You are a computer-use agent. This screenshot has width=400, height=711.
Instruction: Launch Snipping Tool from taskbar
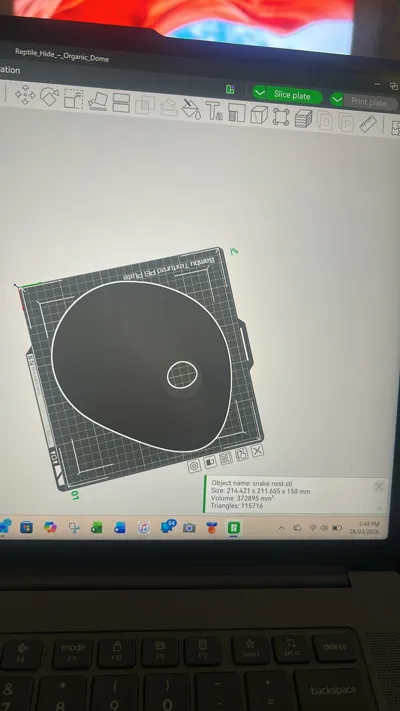point(74,527)
